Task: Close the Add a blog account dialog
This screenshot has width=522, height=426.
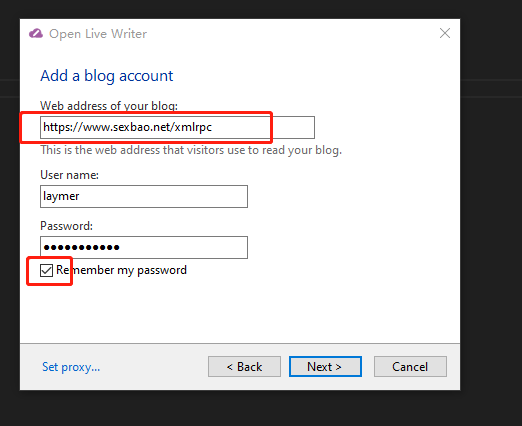Action: point(445,33)
